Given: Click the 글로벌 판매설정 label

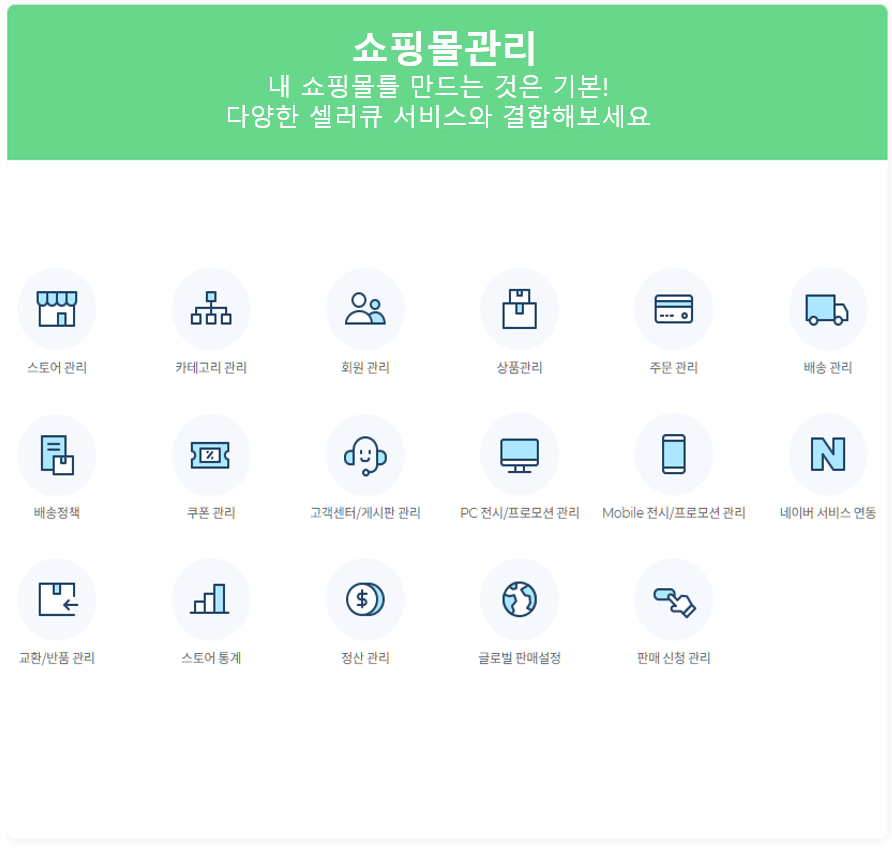Looking at the screenshot, I should point(519,657).
